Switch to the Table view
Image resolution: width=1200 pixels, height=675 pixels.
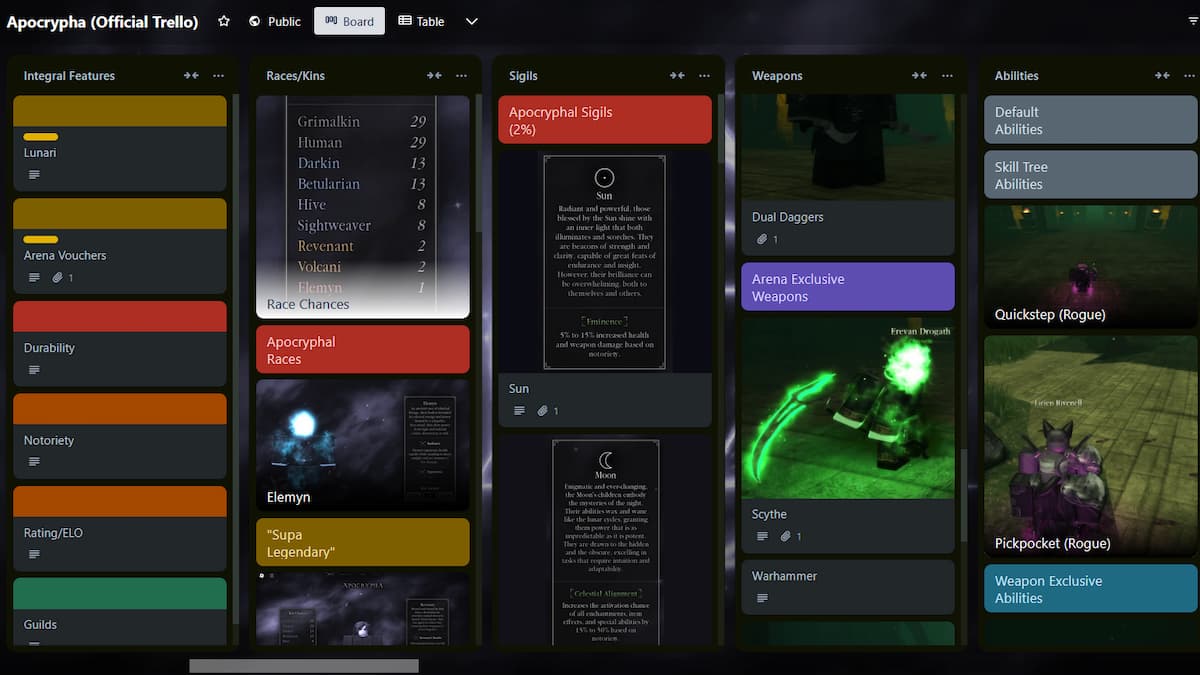tap(421, 21)
